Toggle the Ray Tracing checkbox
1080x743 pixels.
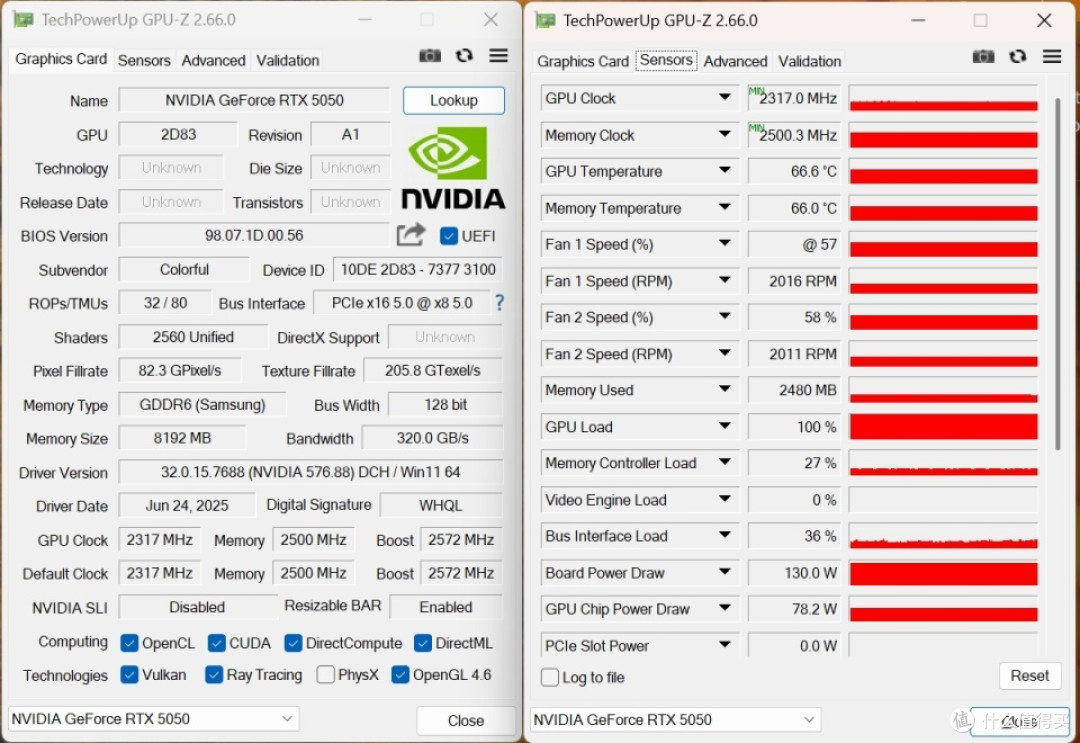point(214,675)
